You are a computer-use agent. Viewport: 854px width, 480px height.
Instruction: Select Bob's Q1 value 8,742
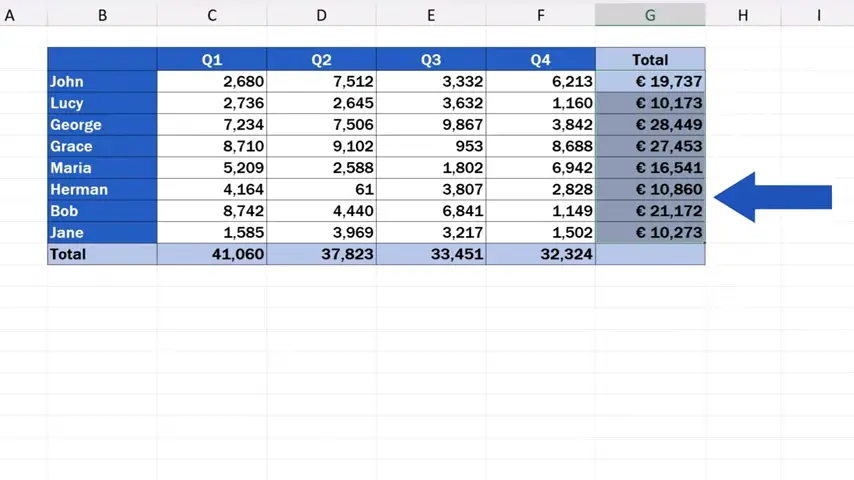tap(212, 211)
